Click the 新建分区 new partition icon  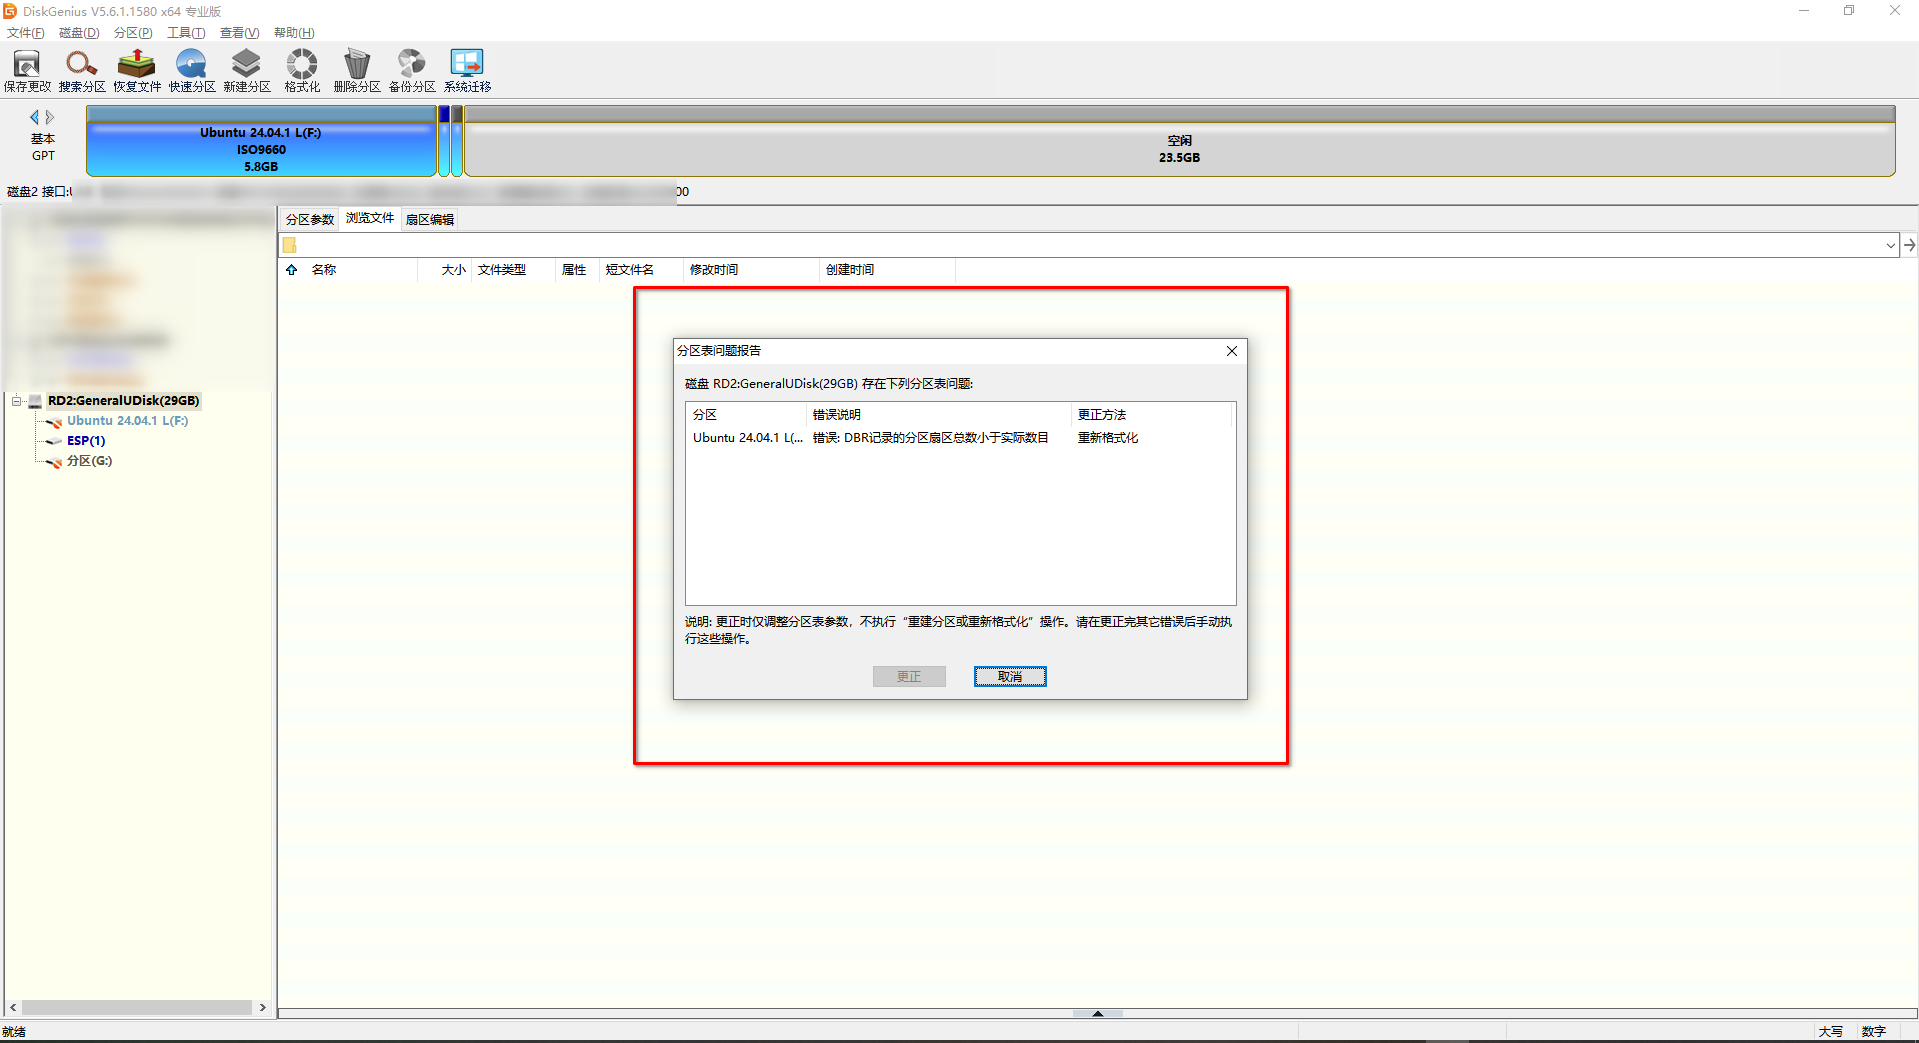pos(247,70)
